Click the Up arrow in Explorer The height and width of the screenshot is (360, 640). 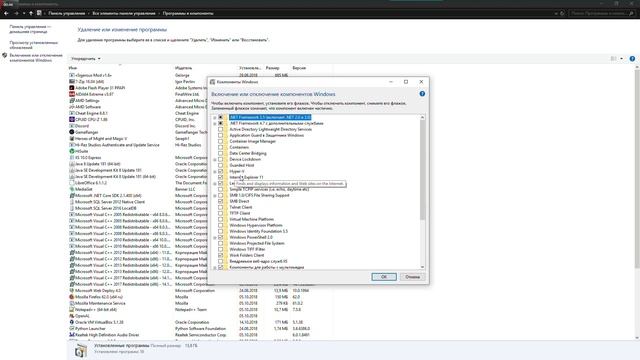pos(31,13)
